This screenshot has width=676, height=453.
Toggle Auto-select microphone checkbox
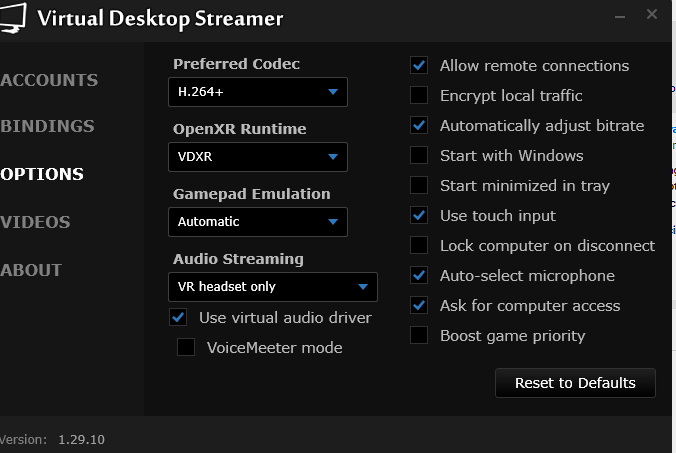coord(419,275)
